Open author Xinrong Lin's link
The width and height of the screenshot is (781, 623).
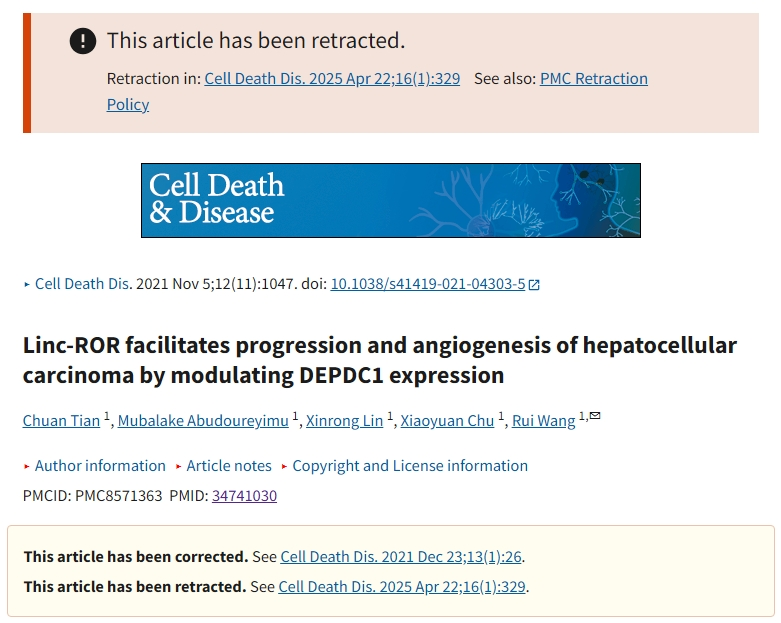[x=344, y=421]
